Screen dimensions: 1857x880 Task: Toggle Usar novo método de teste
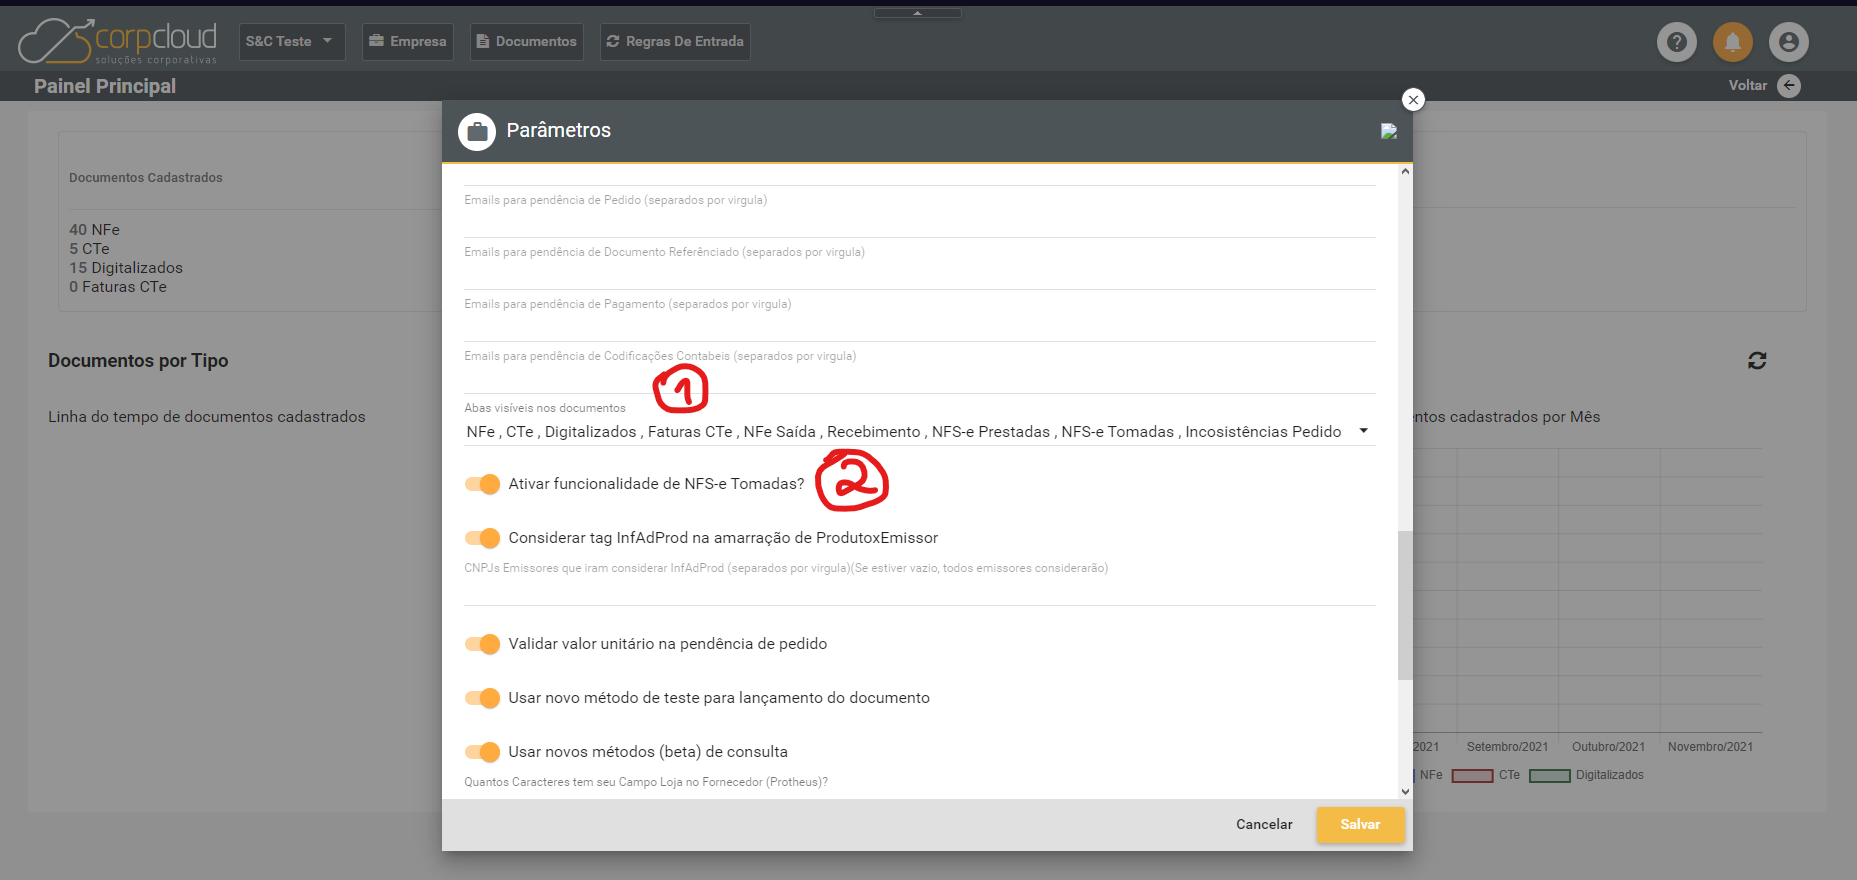click(x=482, y=698)
